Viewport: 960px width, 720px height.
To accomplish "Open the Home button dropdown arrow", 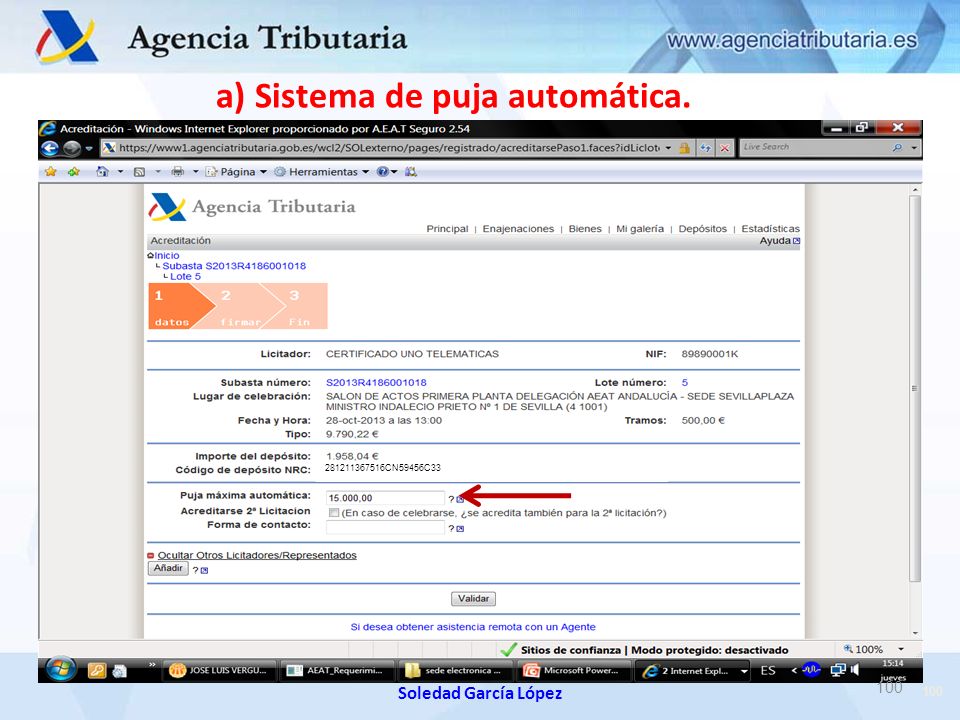I will pyautogui.click(x=120, y=171).
